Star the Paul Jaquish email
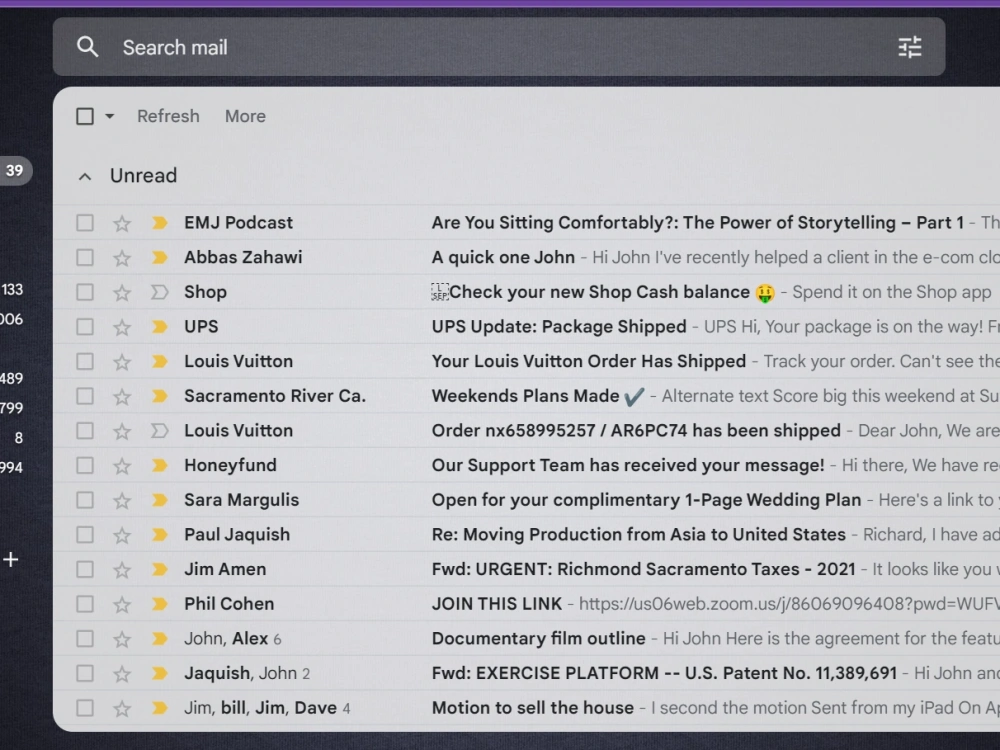The image size is (1000, 750). pyautogui.click(x=122, y=535)
